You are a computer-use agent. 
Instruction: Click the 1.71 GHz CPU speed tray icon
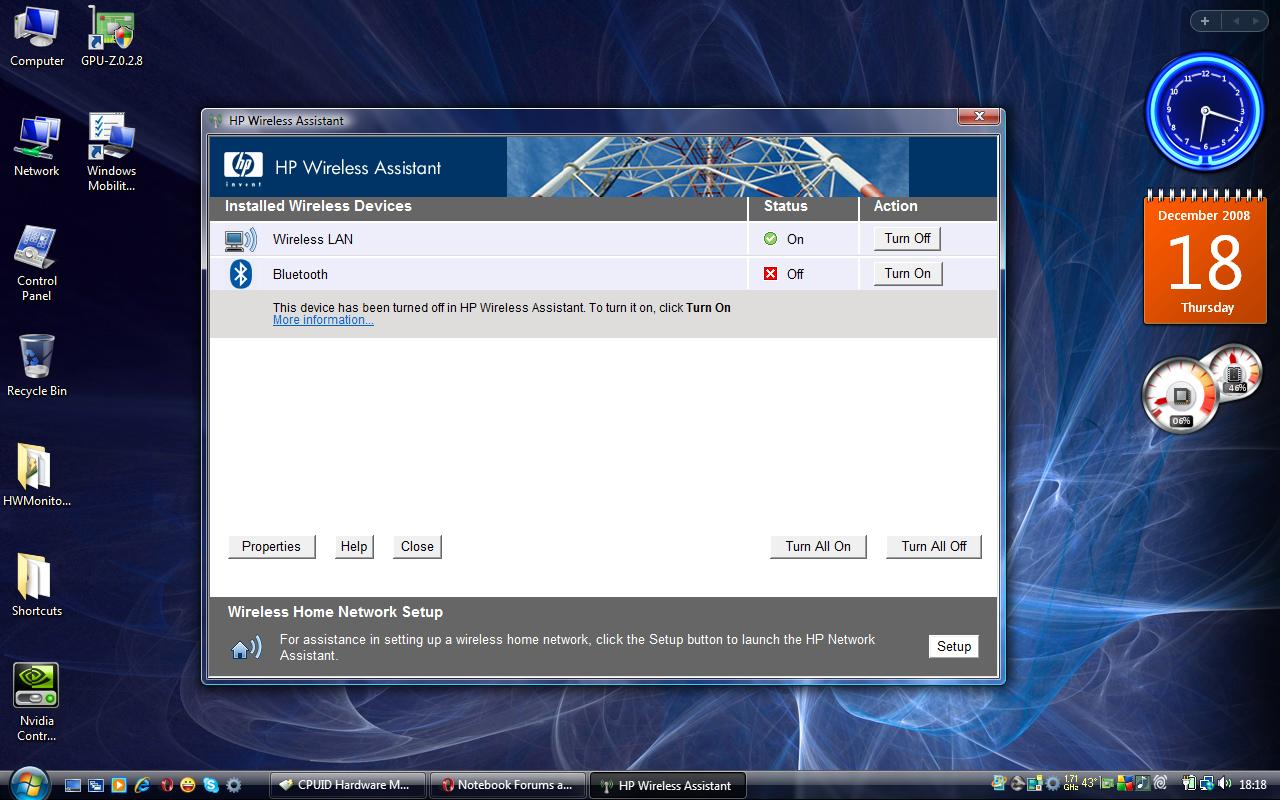(1071, 783)
